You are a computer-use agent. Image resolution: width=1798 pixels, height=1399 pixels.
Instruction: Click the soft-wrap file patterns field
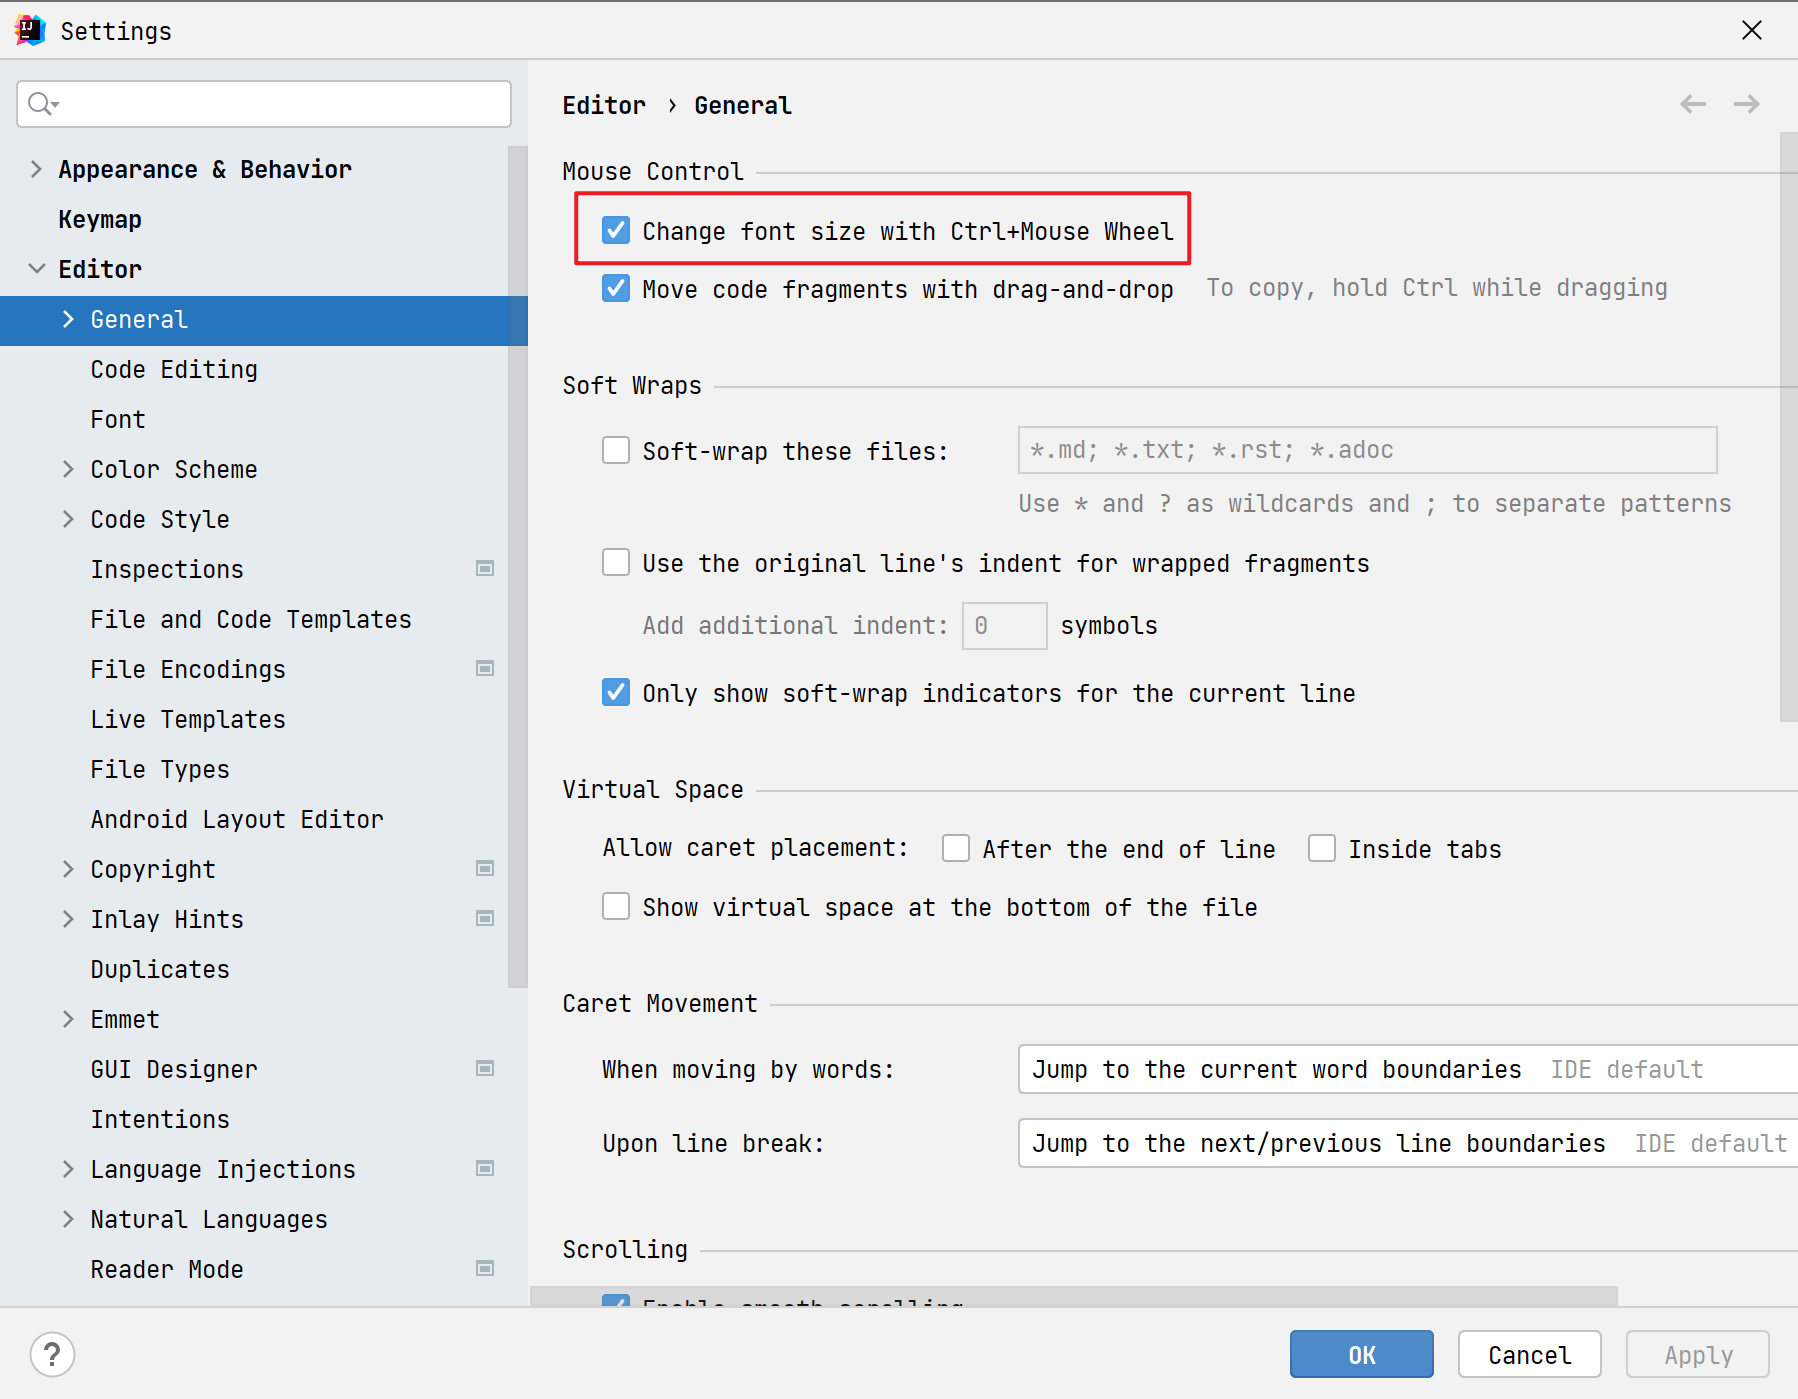1367,450
